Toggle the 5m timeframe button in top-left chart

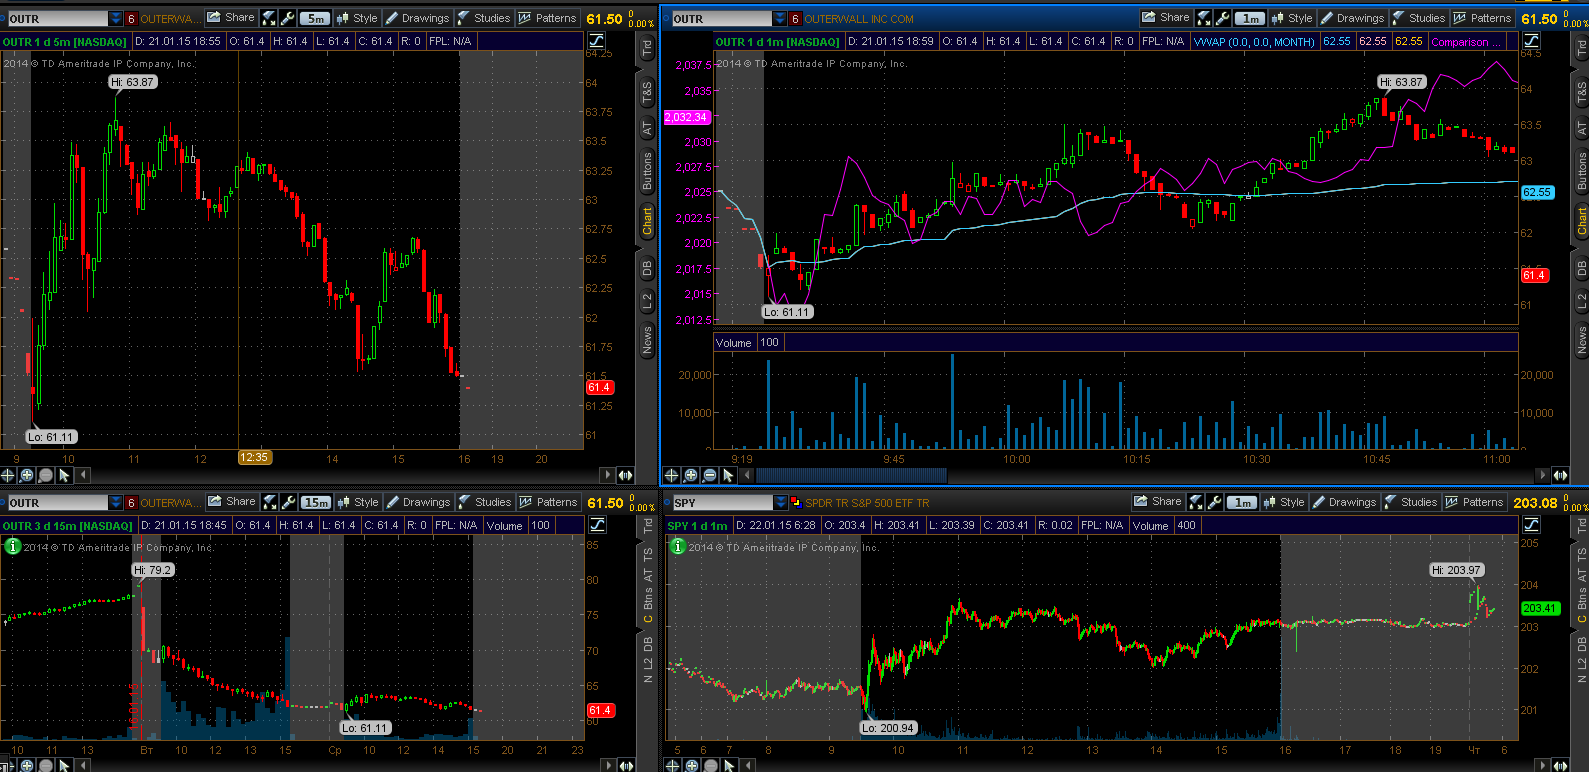tap(316, 18)
